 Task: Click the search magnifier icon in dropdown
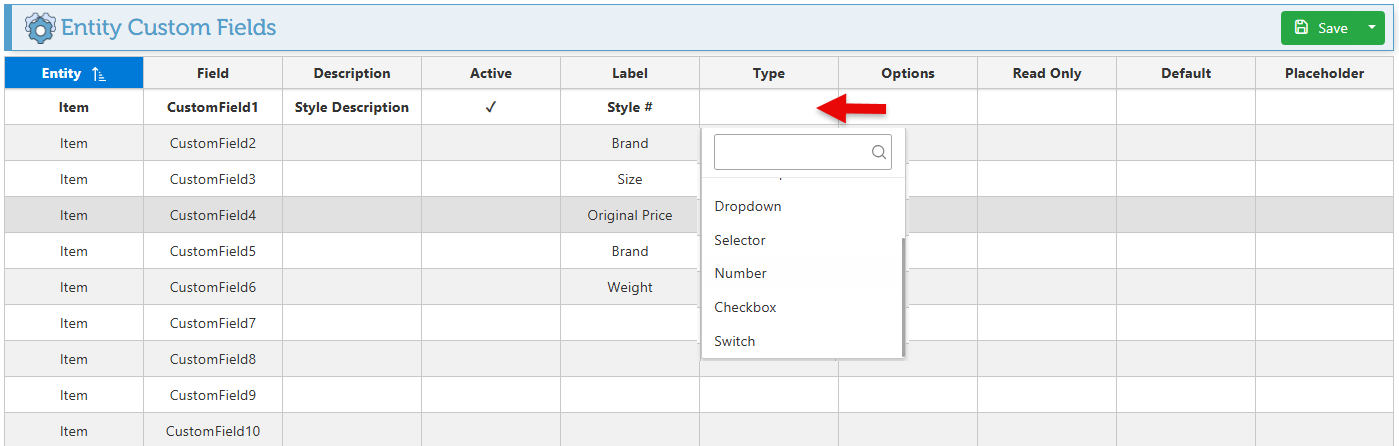[879, 153]
